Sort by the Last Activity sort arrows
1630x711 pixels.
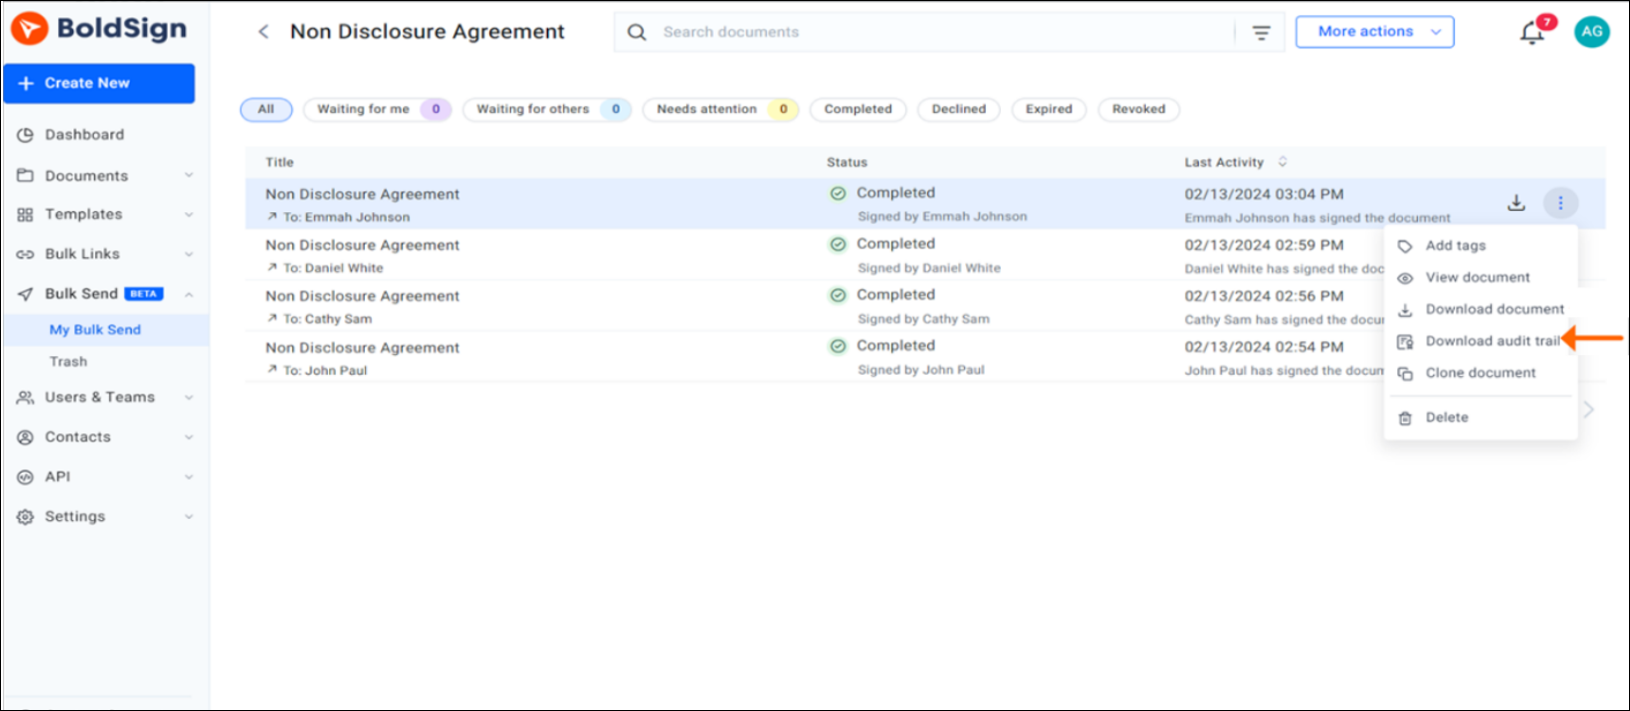point(1282,162)
